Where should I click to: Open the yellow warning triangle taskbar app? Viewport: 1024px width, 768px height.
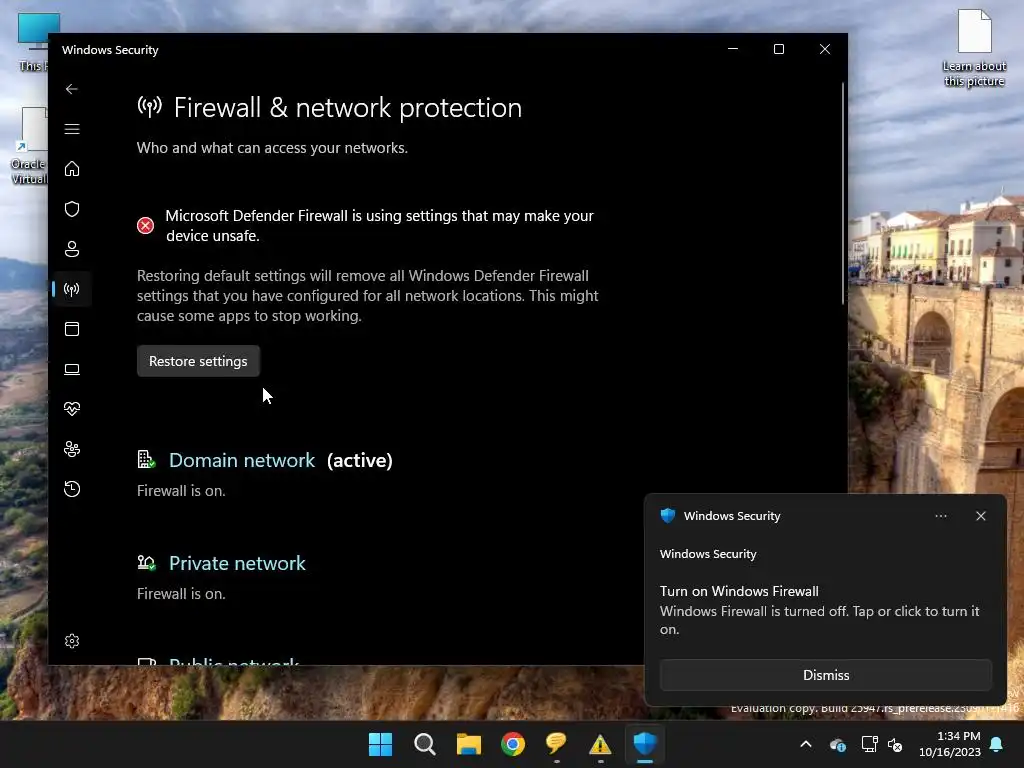[600, 744]
